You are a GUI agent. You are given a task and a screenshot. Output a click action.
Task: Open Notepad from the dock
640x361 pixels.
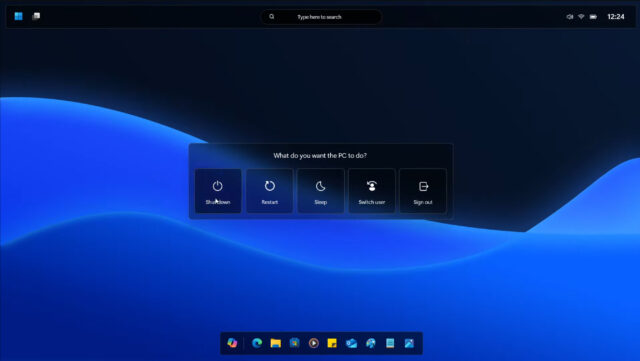click(x=390, y=343)
